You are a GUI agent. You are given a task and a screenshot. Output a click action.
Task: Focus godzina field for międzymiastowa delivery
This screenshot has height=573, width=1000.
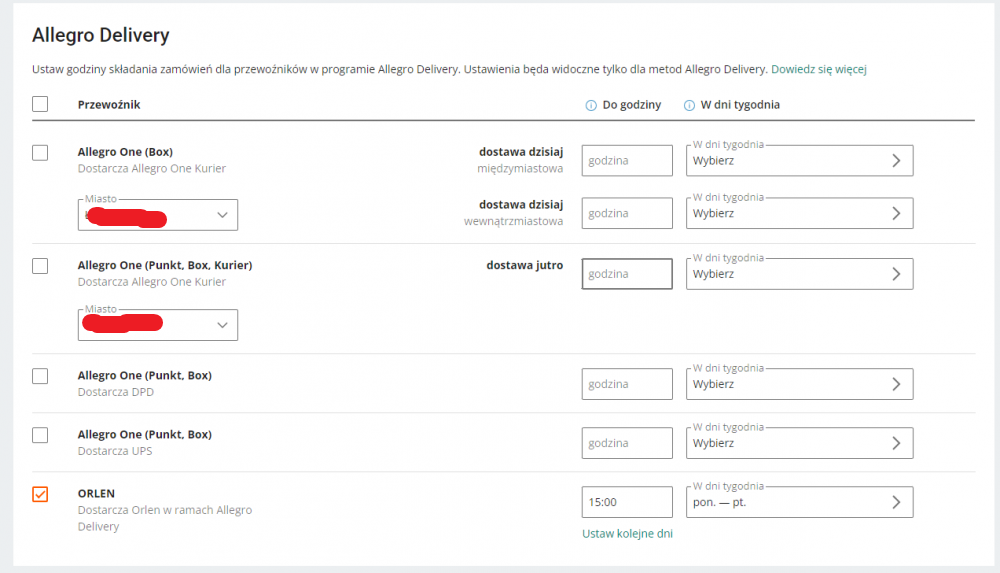tap(627, 160)
